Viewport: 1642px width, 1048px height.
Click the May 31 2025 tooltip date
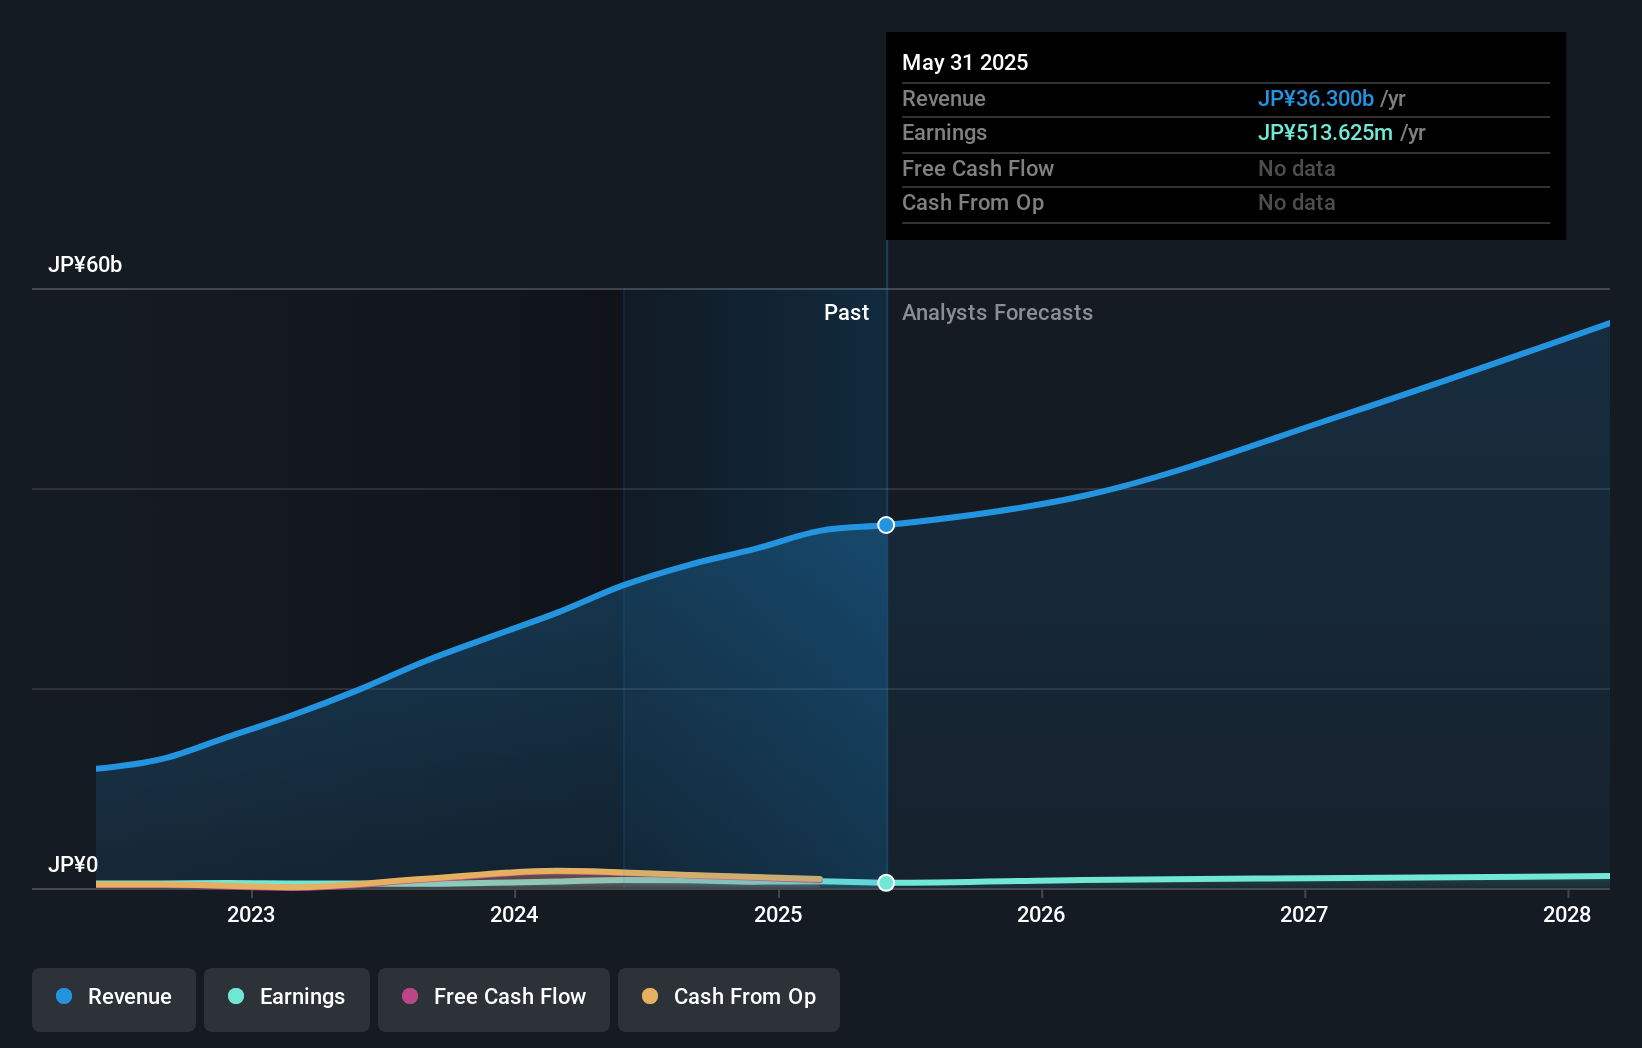click(x=965, y=62)
